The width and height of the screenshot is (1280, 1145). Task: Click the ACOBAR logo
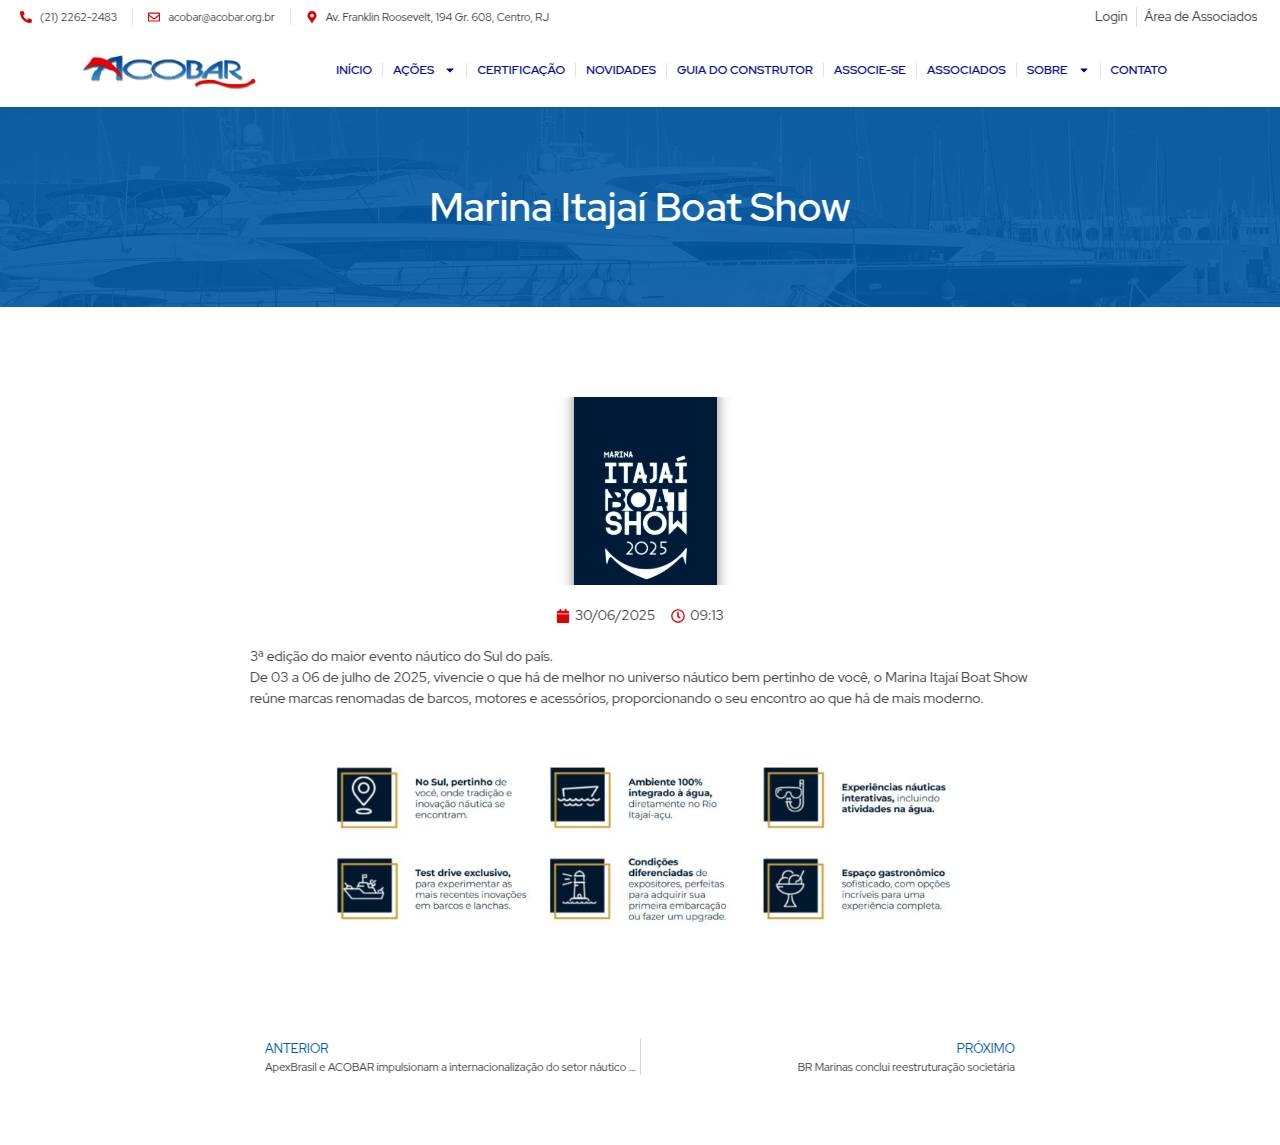tap(169, 71)
